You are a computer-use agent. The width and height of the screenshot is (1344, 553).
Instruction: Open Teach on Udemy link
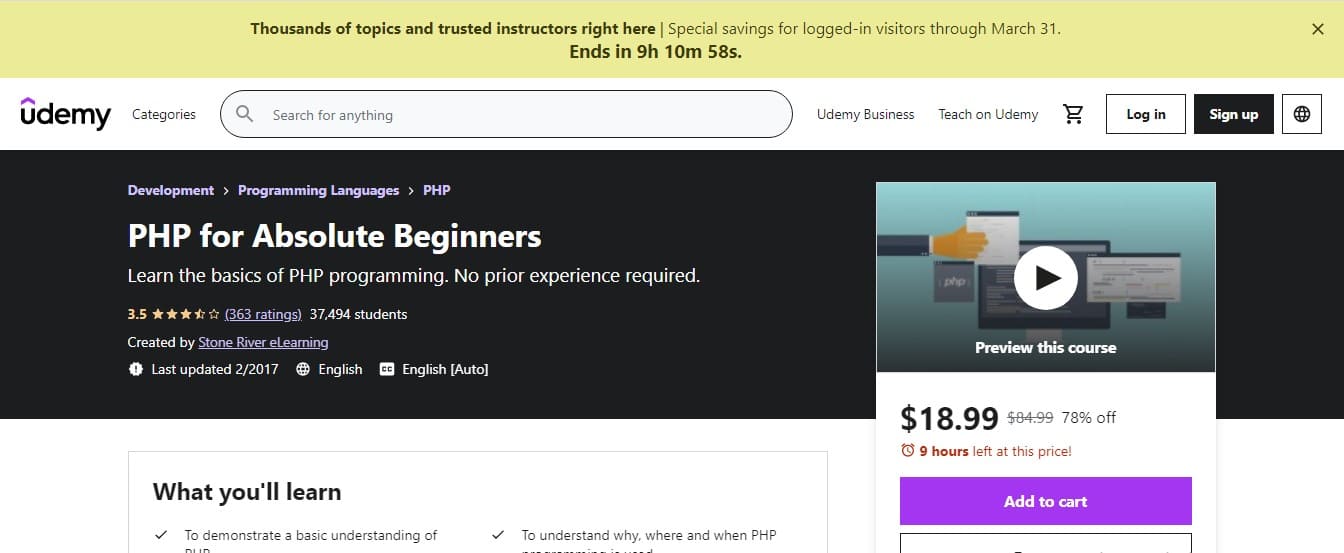988,114
